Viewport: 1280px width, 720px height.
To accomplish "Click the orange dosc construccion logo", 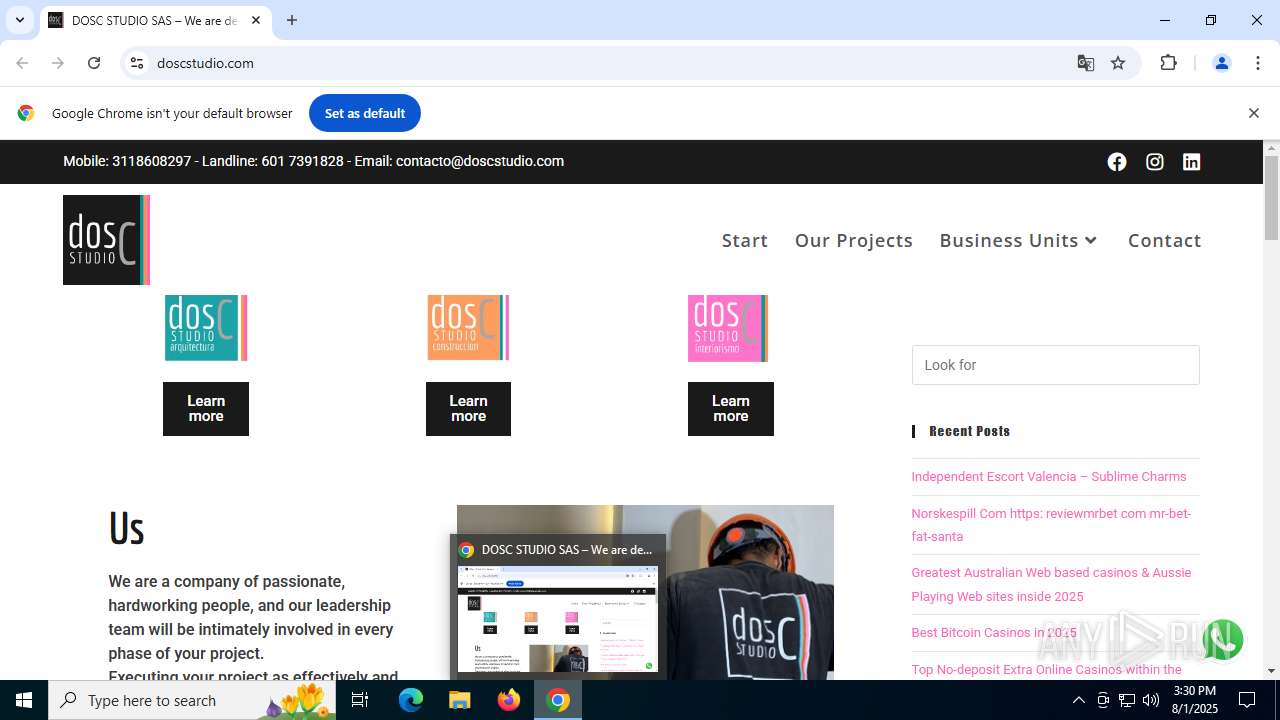I will [468, 328].
